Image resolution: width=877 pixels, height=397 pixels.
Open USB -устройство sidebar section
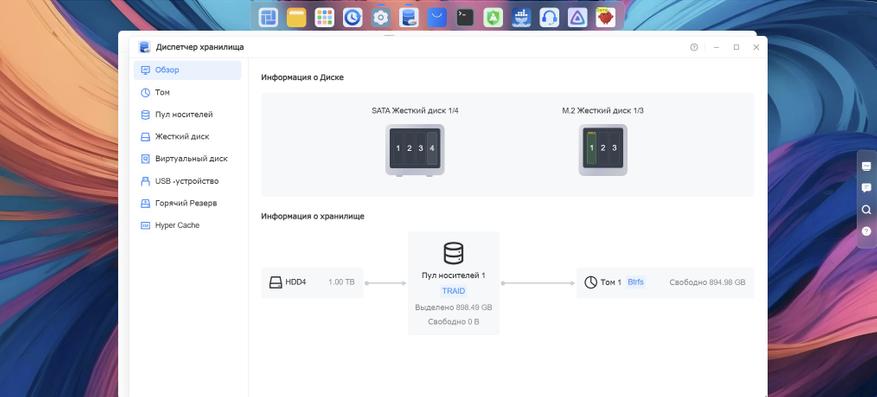coord(187,181)
